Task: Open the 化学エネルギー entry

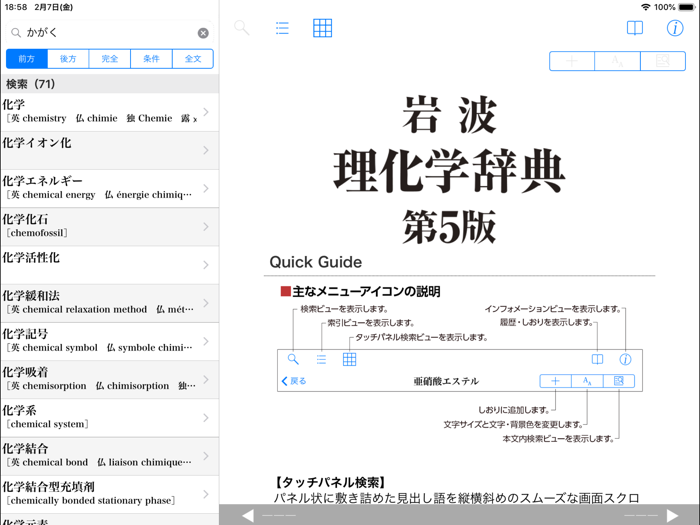Action: (109, 188)
